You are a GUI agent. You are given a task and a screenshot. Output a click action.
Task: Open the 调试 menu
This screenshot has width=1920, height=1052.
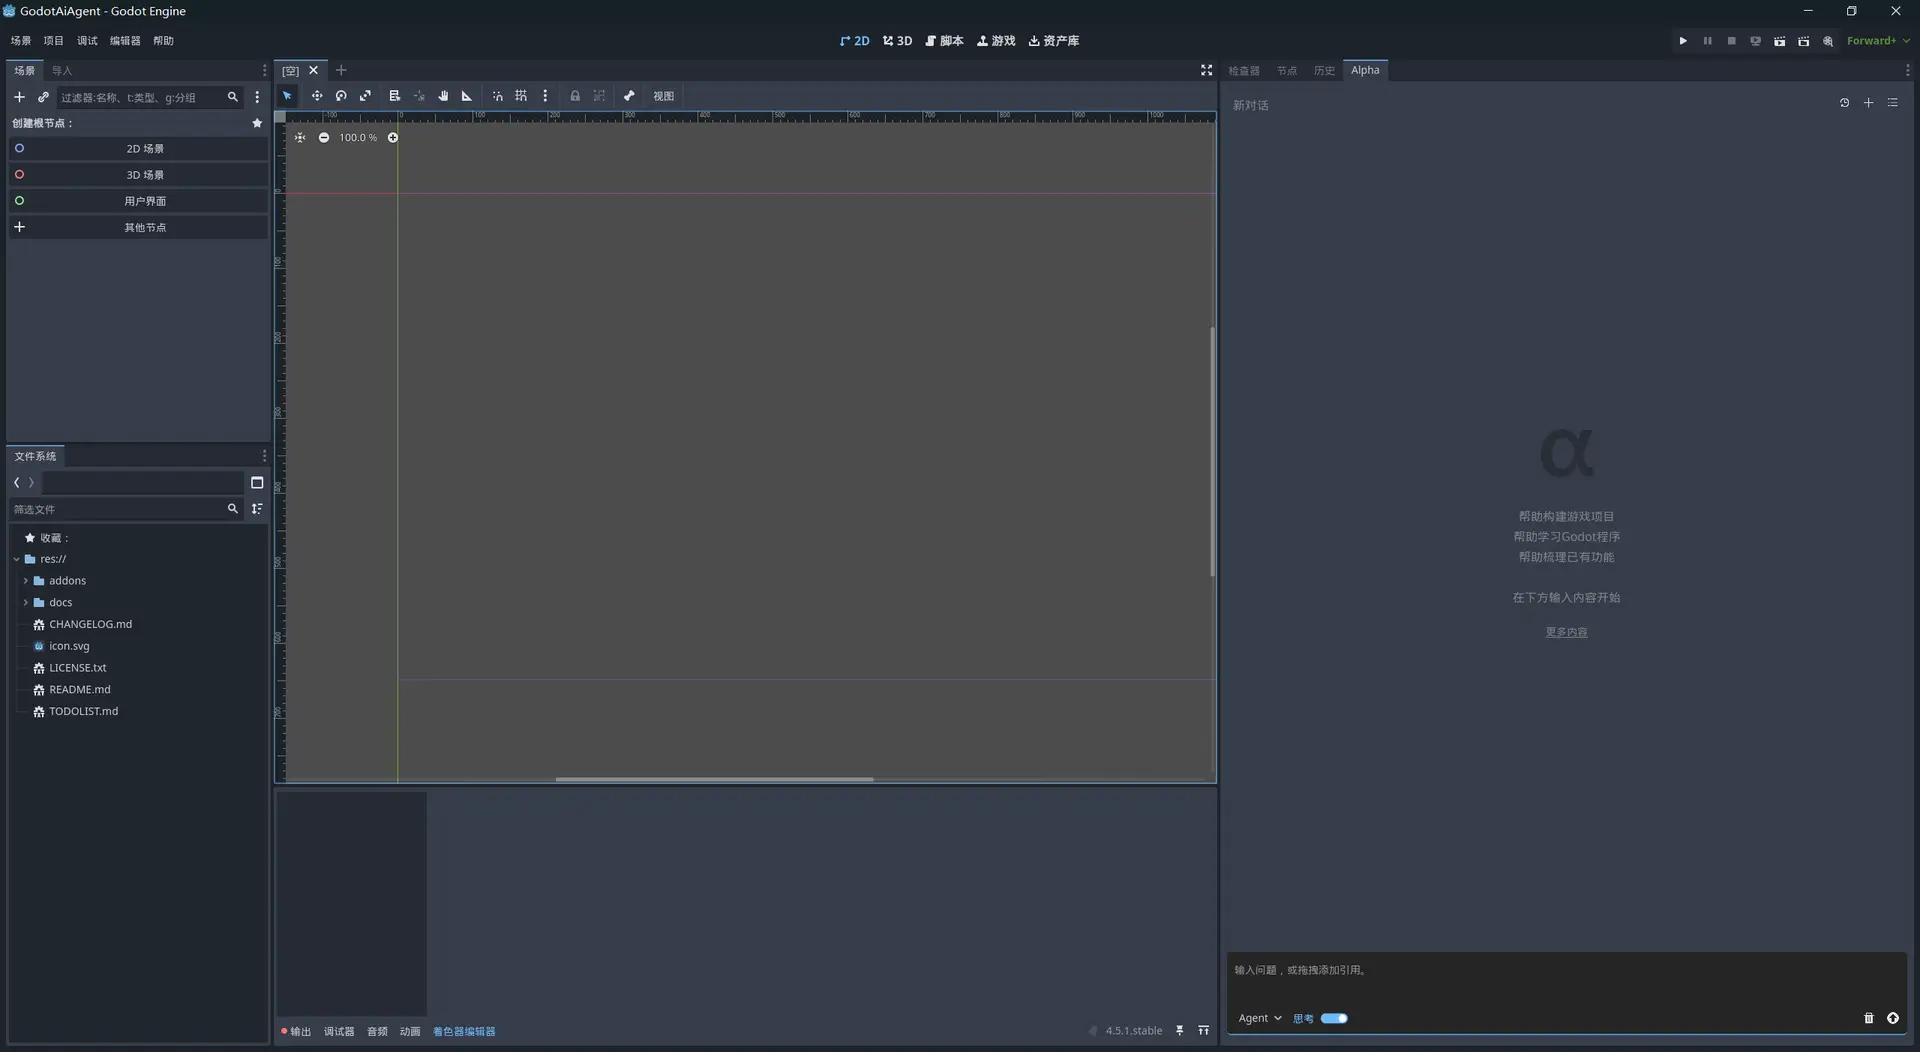tap(87, 41)
